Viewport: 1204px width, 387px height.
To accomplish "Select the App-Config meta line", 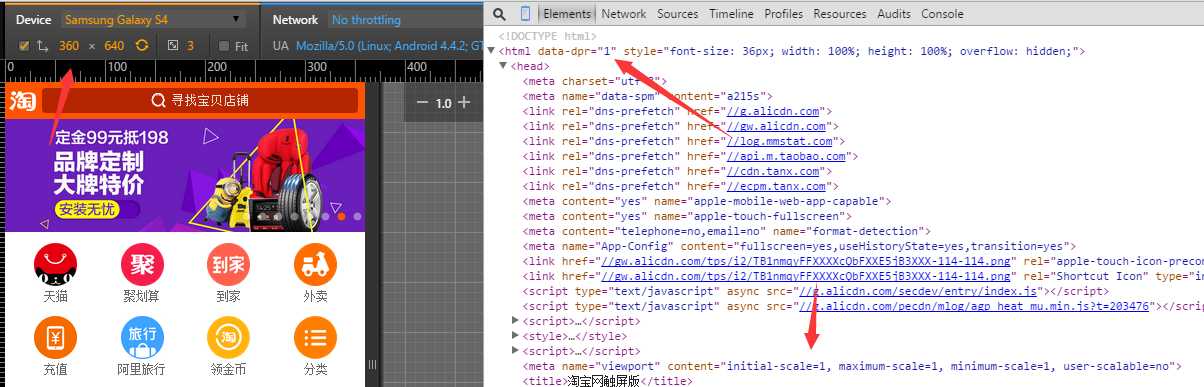I will (800, 246).
